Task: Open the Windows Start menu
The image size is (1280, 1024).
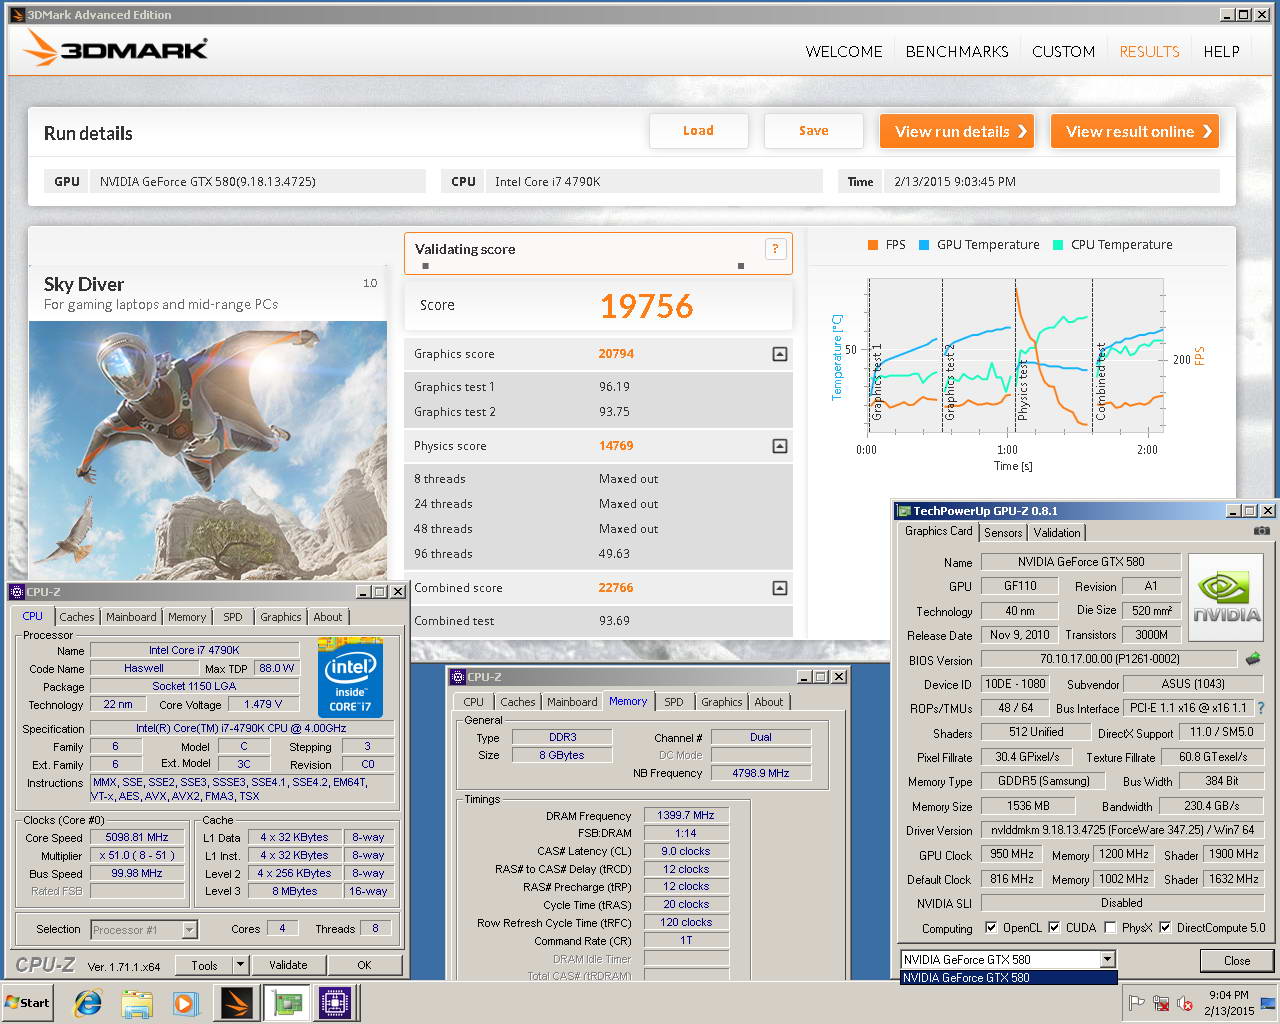Action: coord(27,1002)
